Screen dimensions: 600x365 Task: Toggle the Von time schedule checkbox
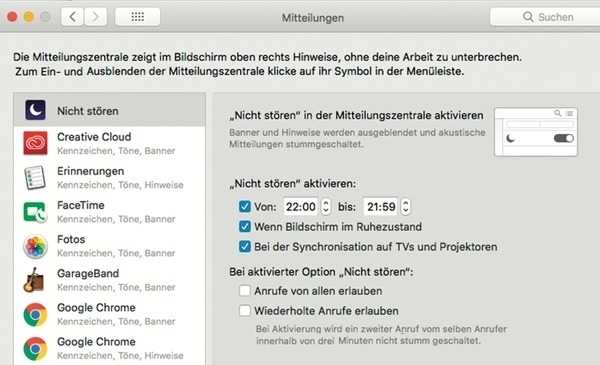[x=245, y=207]
